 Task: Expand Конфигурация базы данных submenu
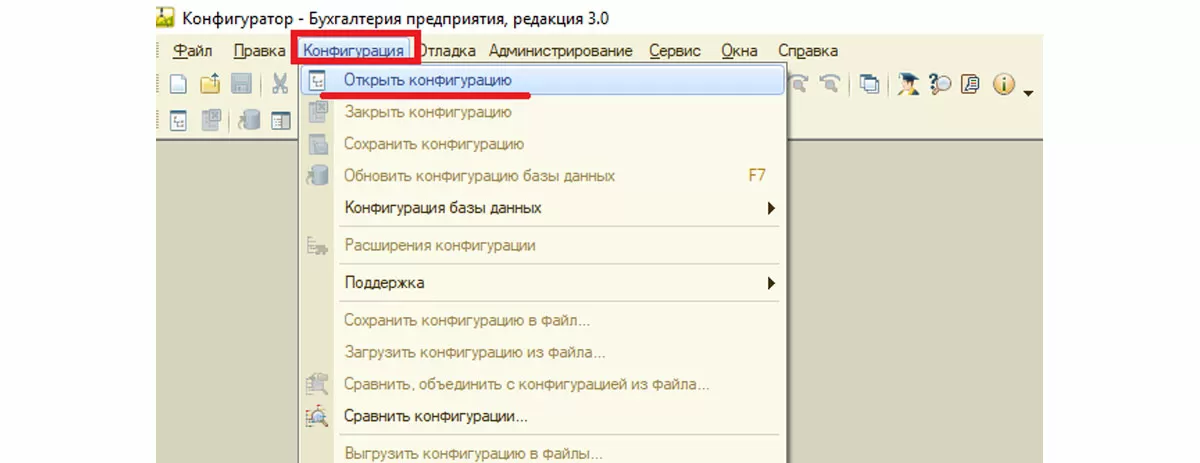[x=544, y=208]
